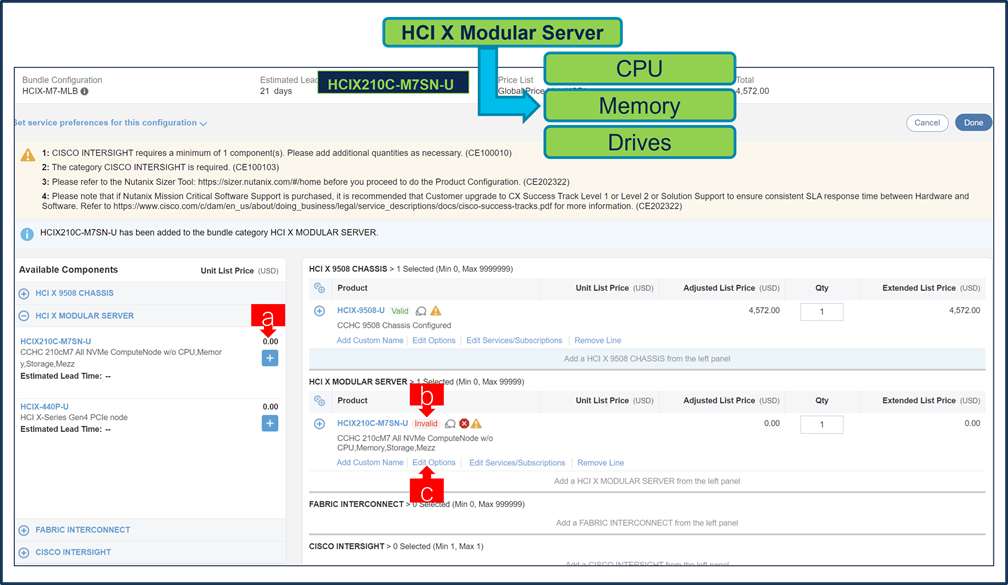
Task: Edit Services/Subscriptions for HCIX-9508-U
Action: [514, 340]
